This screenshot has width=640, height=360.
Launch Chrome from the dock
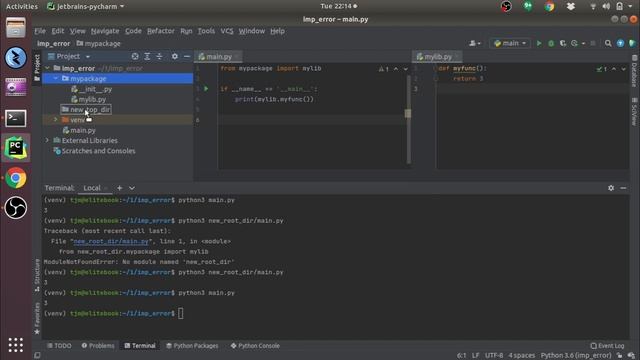coord(16,178)
